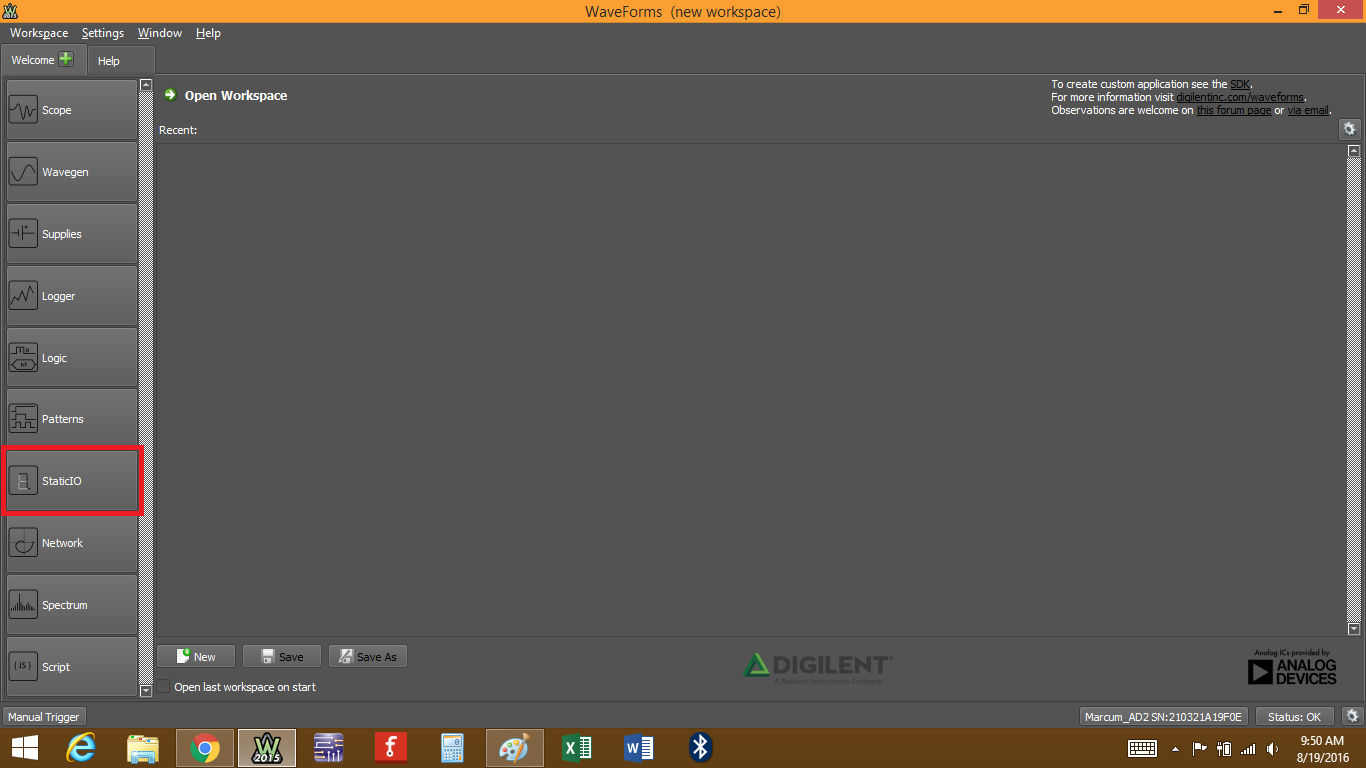Open the system volume icon
This screenshot has width=1366, height=768.
point(1272,748)
